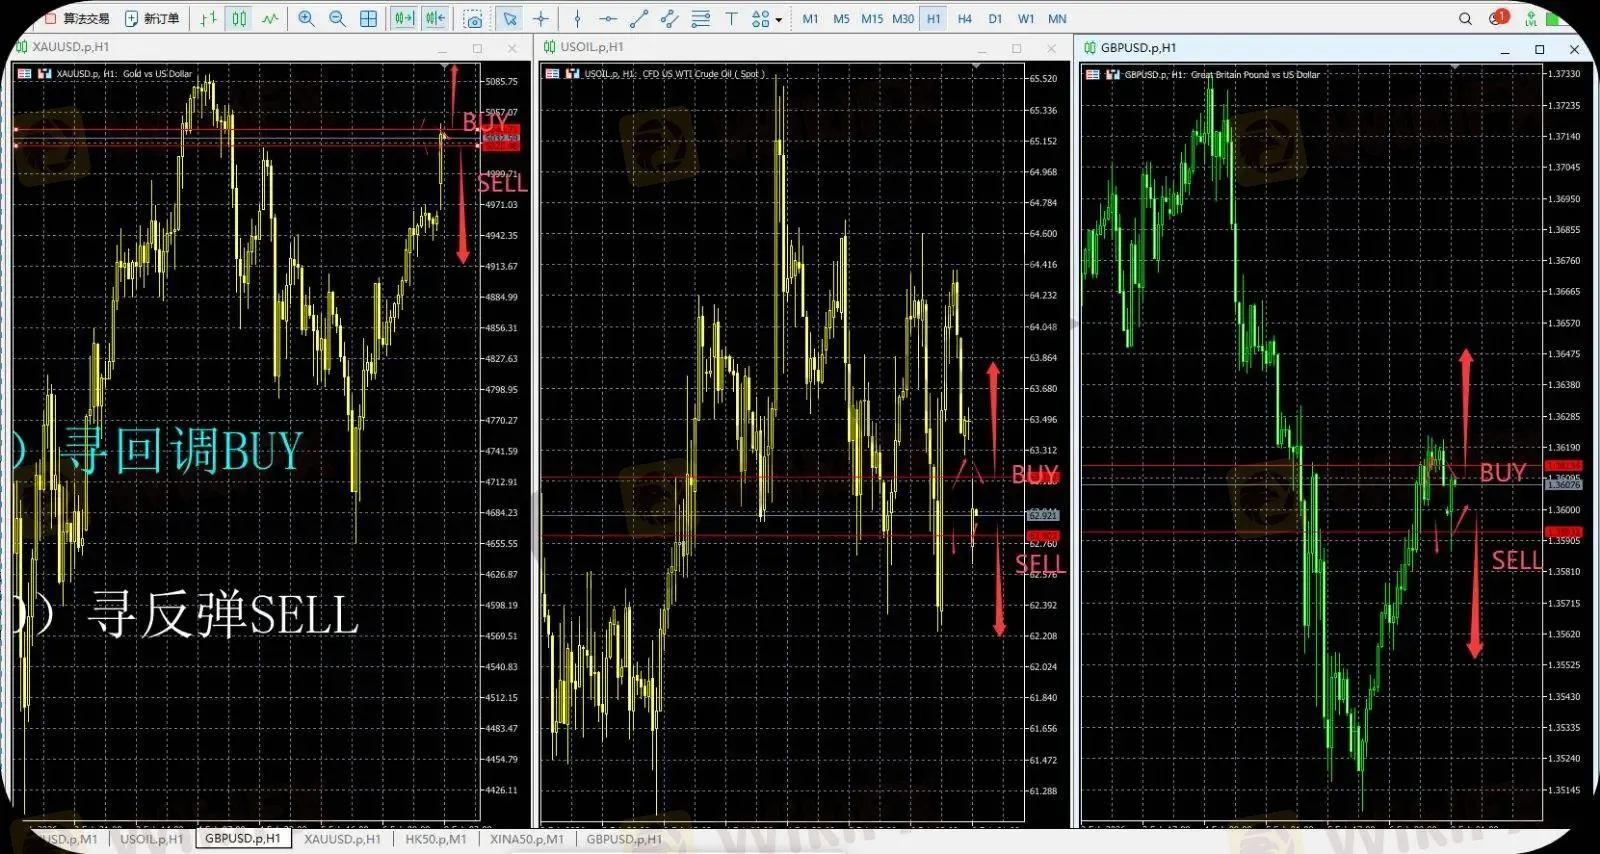Open the search magnifier in the toolbar
Screen dimensions: 1600x854
point(1465,19)
